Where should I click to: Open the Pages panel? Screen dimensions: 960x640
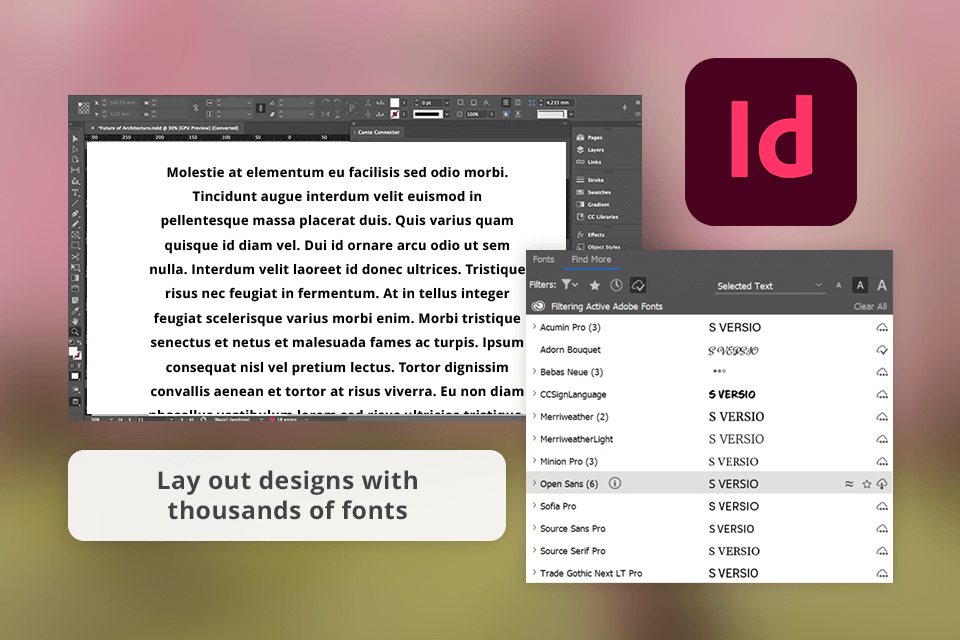tap(590, 138)
